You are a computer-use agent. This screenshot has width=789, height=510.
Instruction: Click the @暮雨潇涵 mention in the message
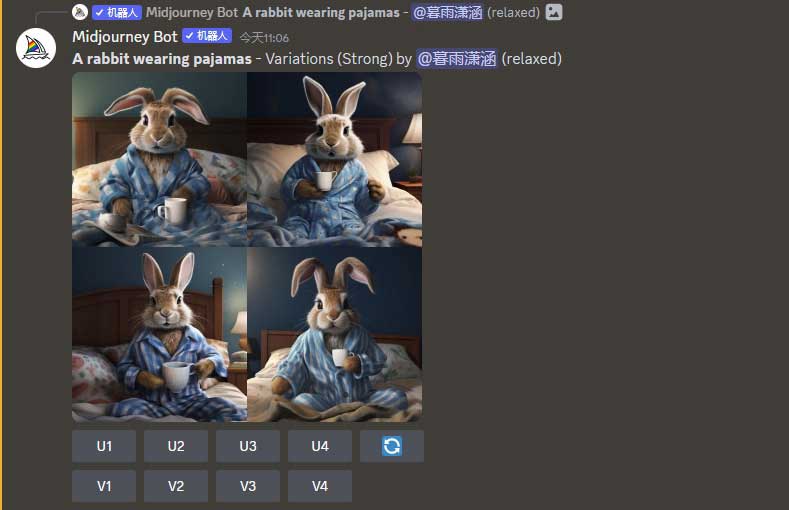coord(456,59)
